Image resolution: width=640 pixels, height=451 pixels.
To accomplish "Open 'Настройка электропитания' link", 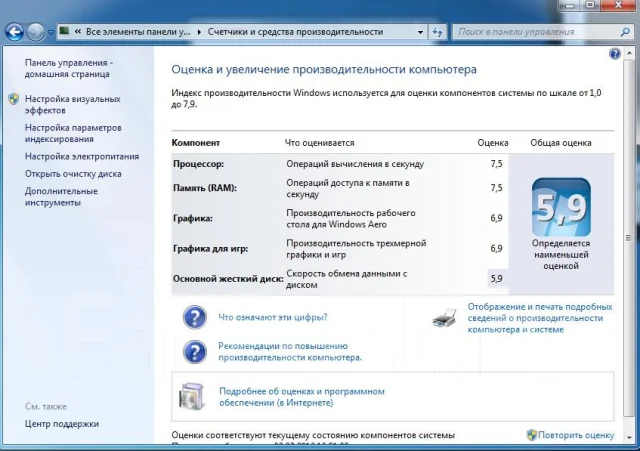I will [82, 156].
